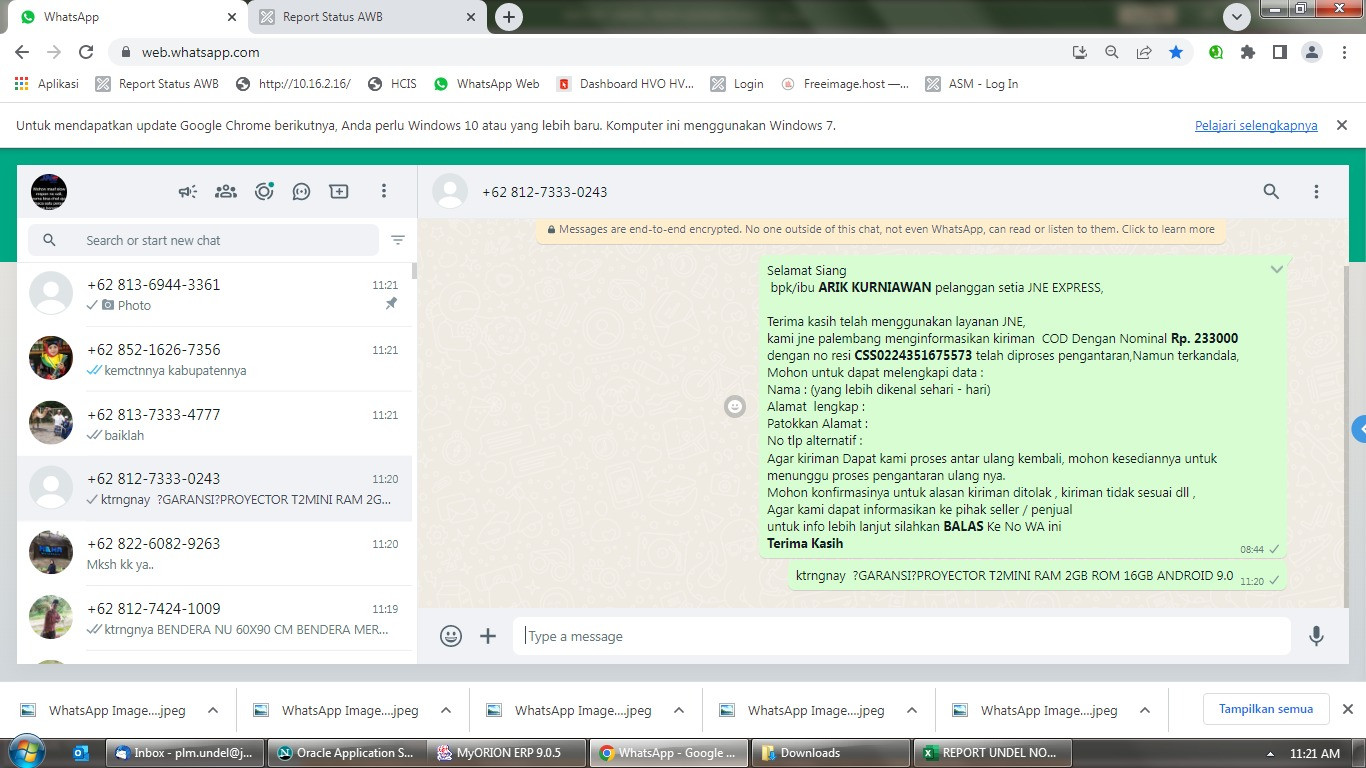This screenshot has width=1366, height=768.
Task: React to message with smiley icon
Action: click(x=735, y=406)
